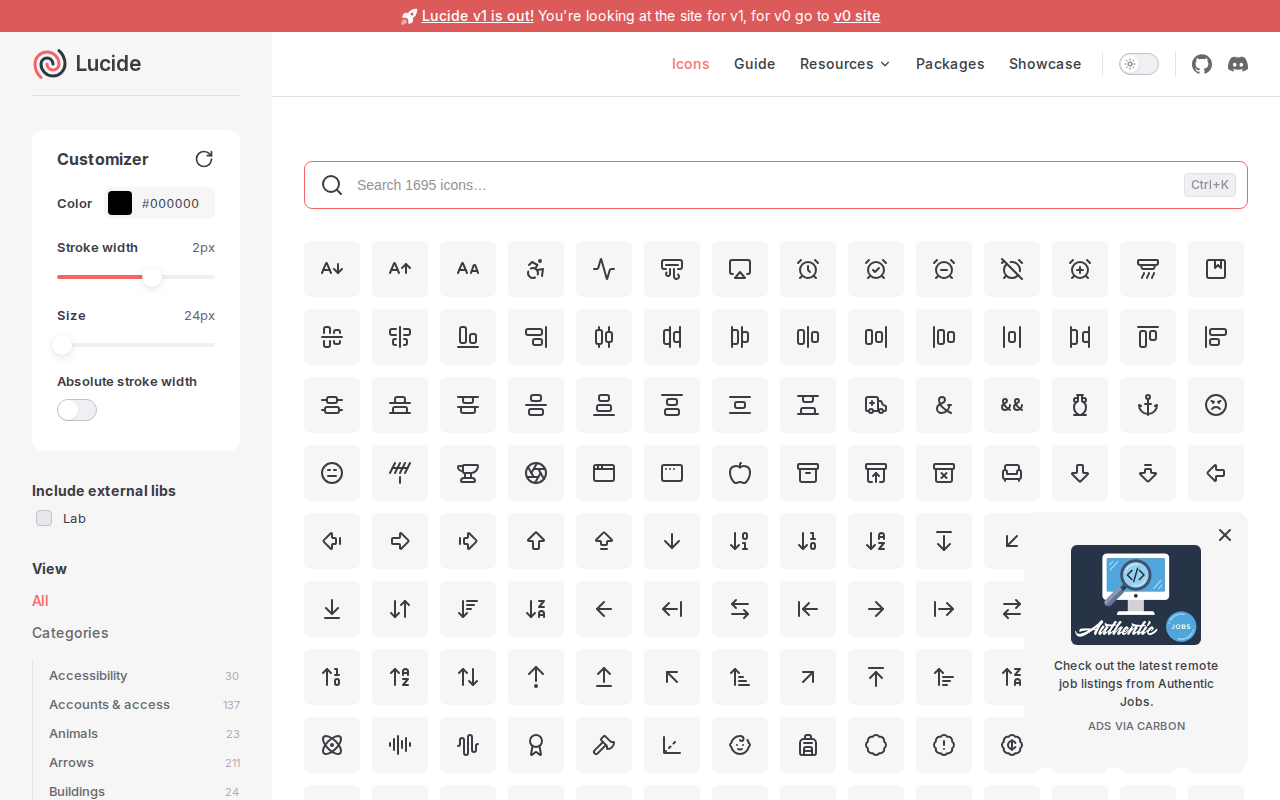Viewport: 1280px width, 800px height.
Task: Click the Ctrl+K shortcut badge
Action: coord(1210,185)
